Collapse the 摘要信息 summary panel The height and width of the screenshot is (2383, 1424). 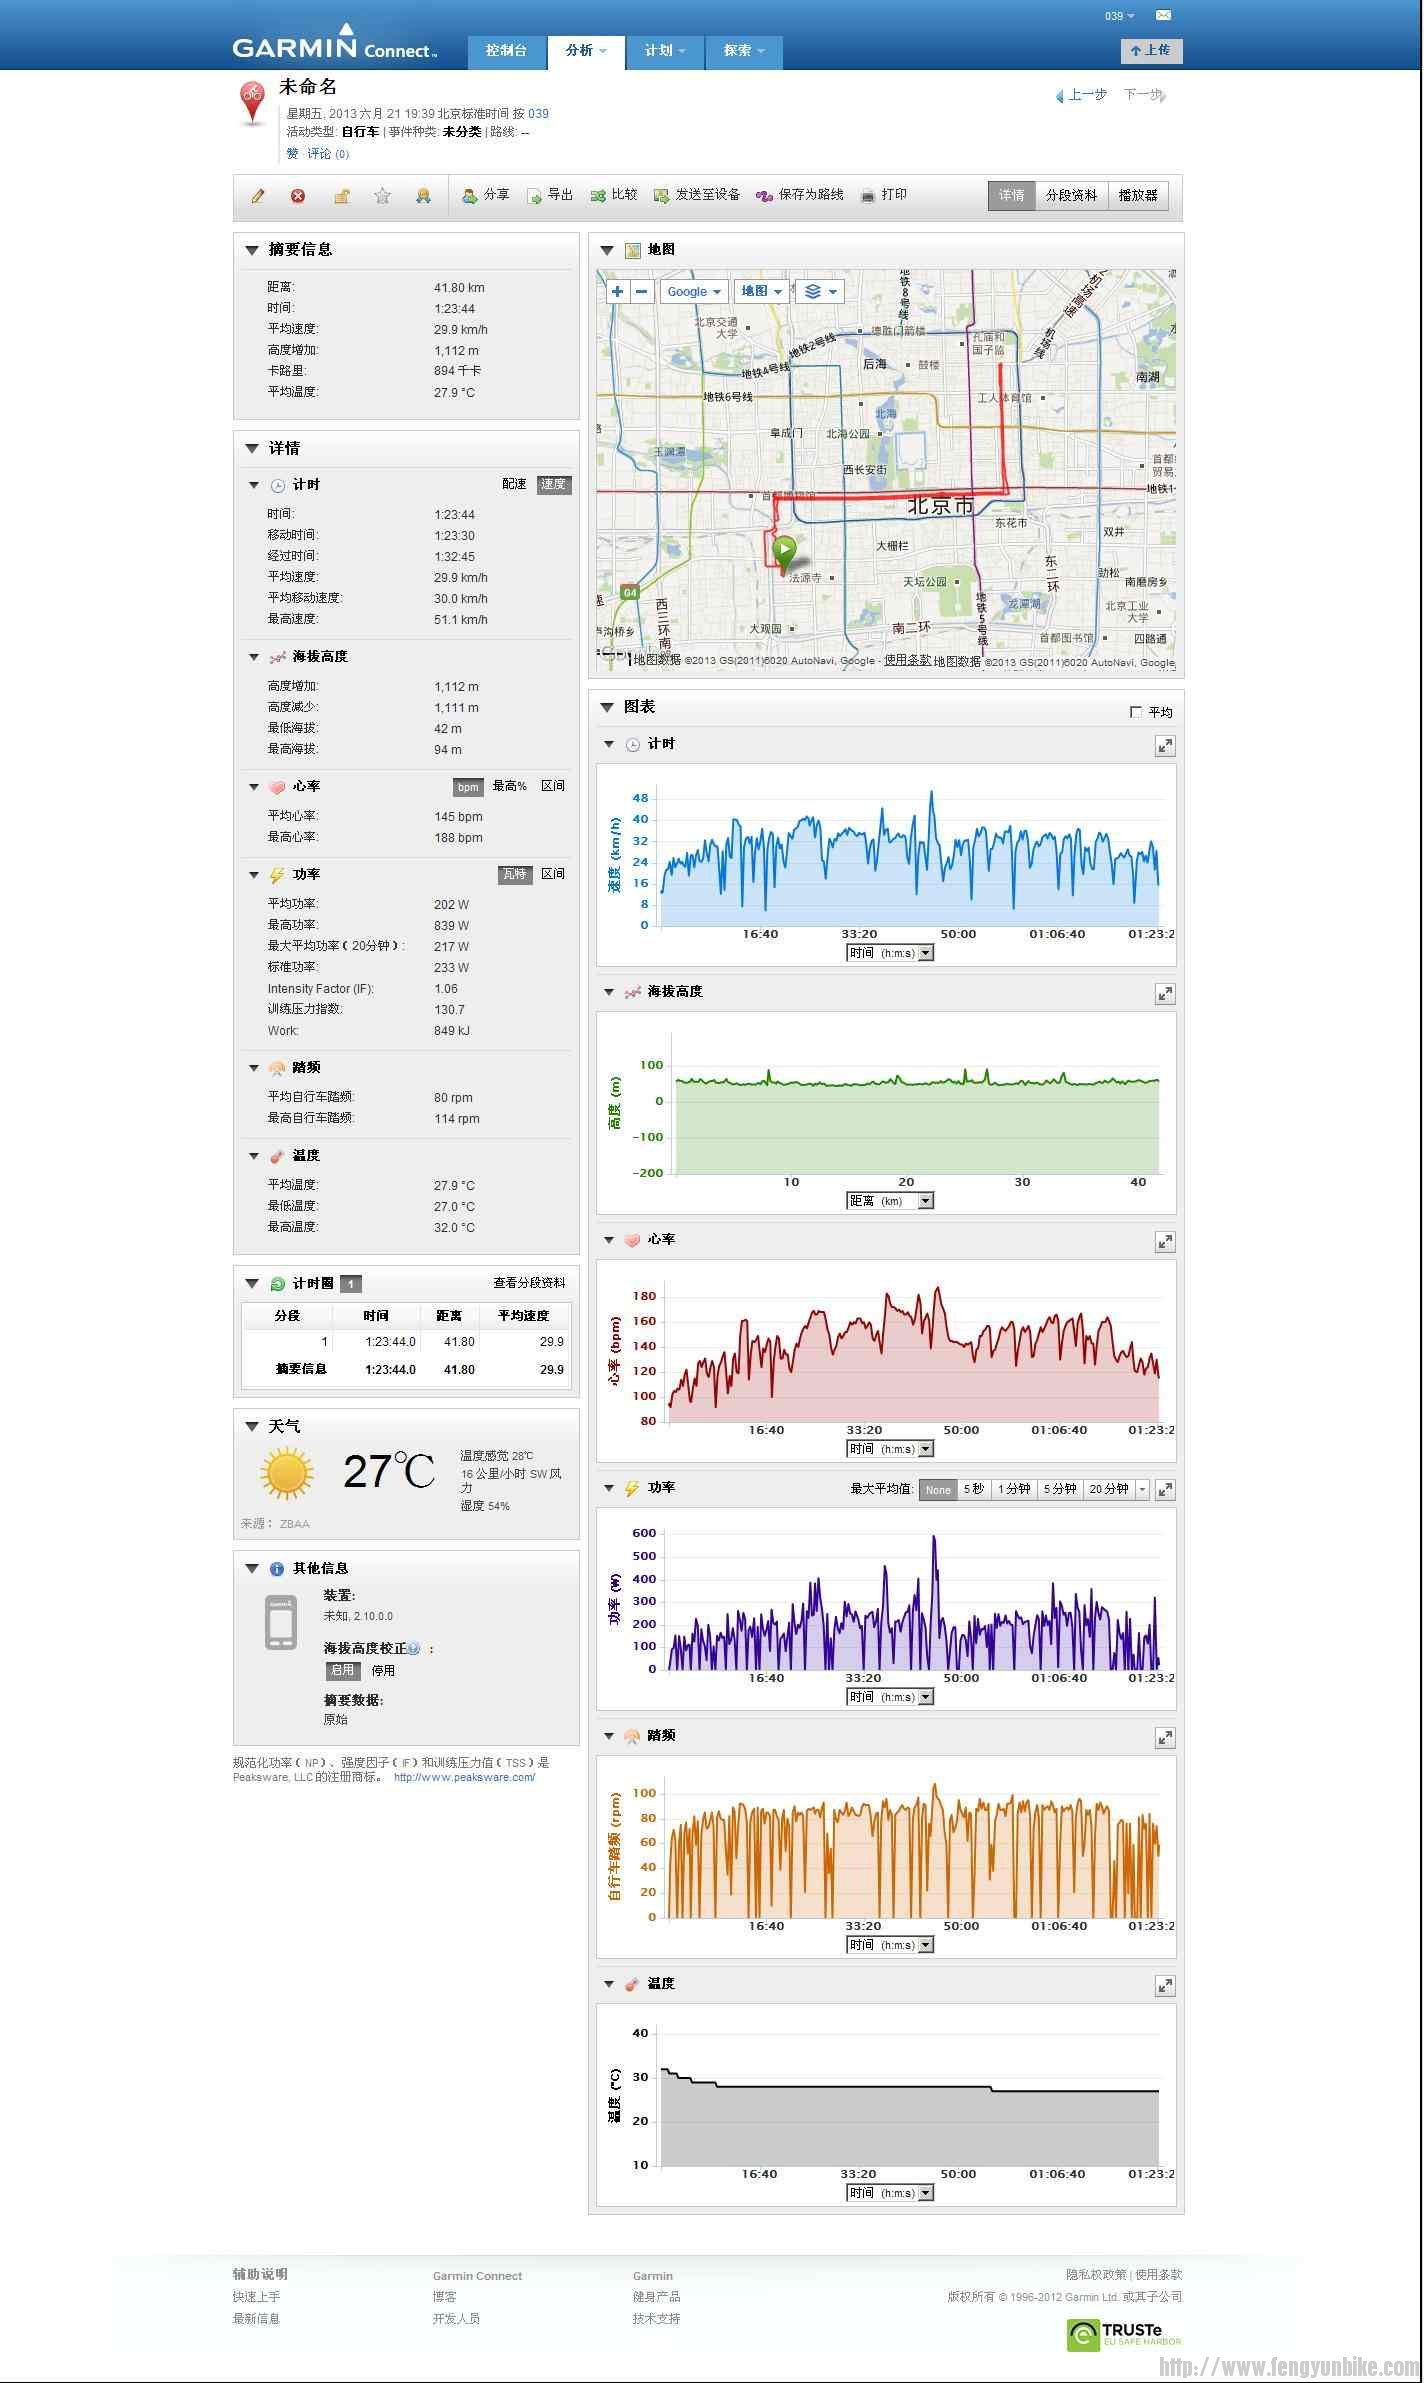click(252, 250)
